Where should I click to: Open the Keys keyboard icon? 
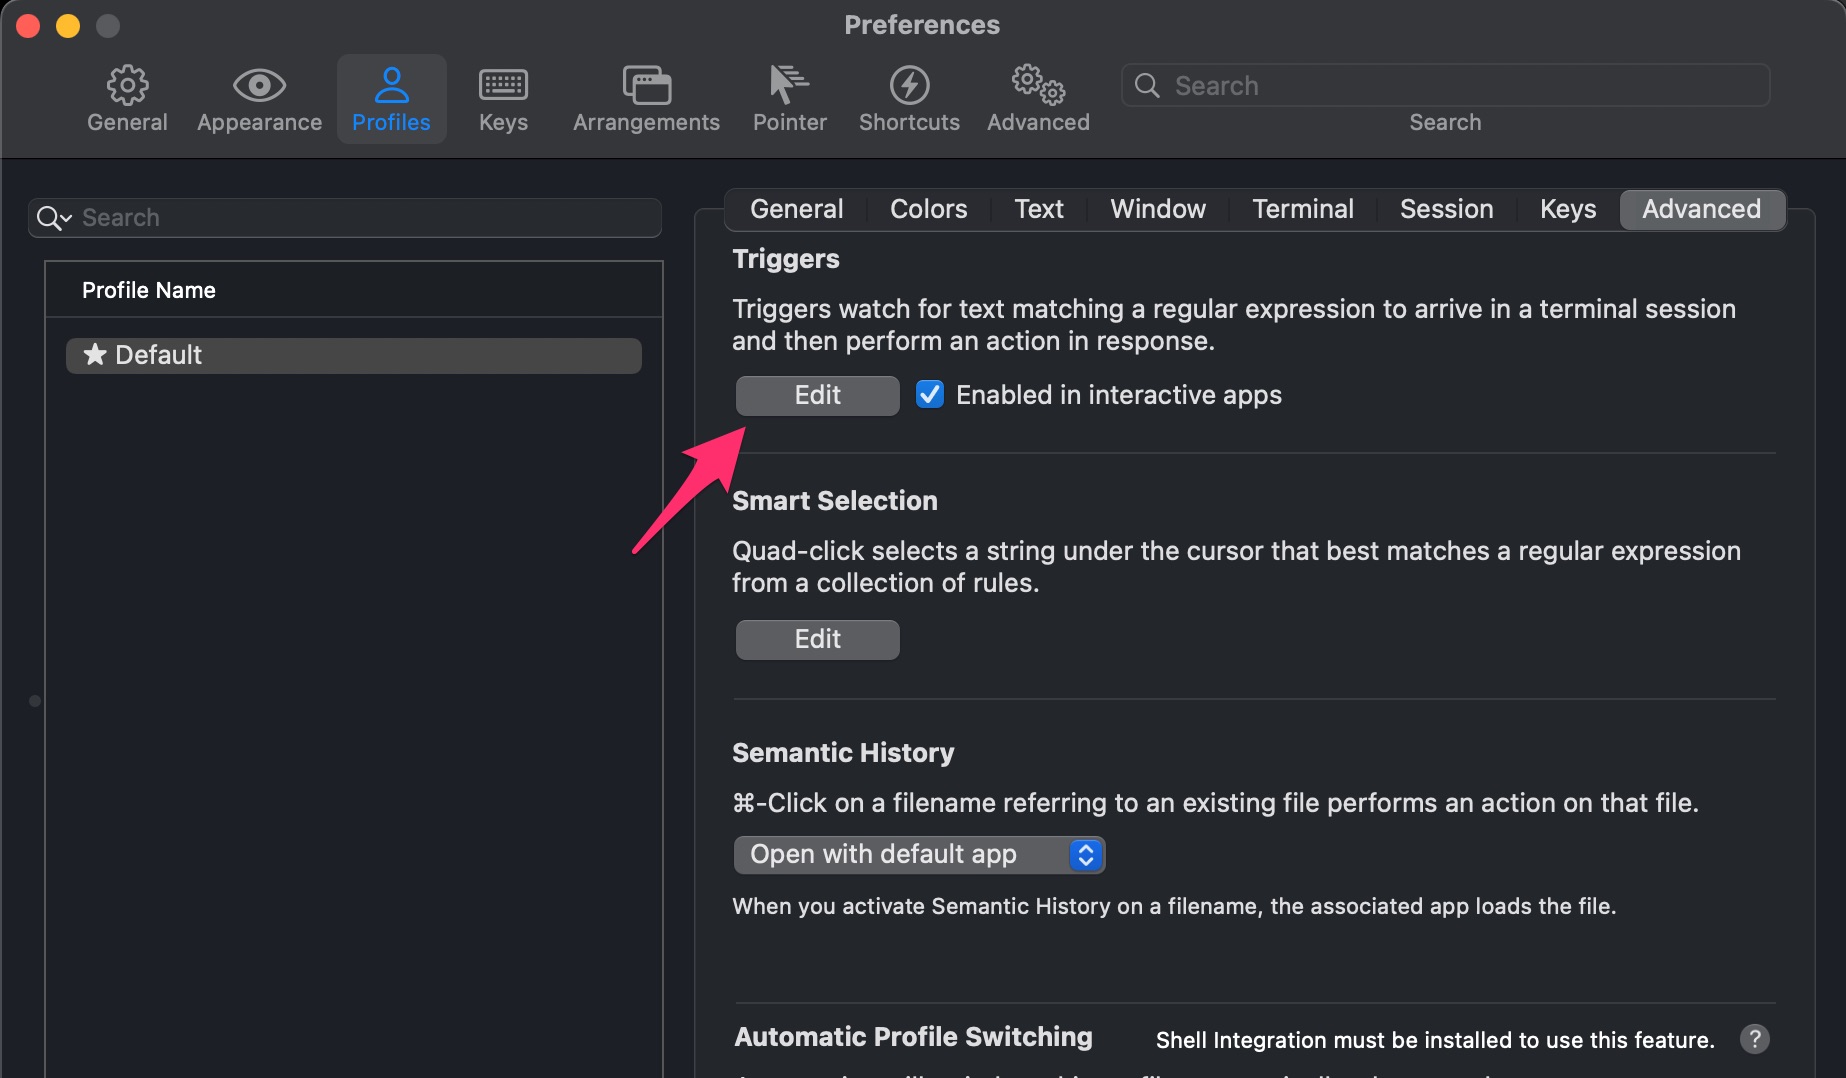click(503, 86)
